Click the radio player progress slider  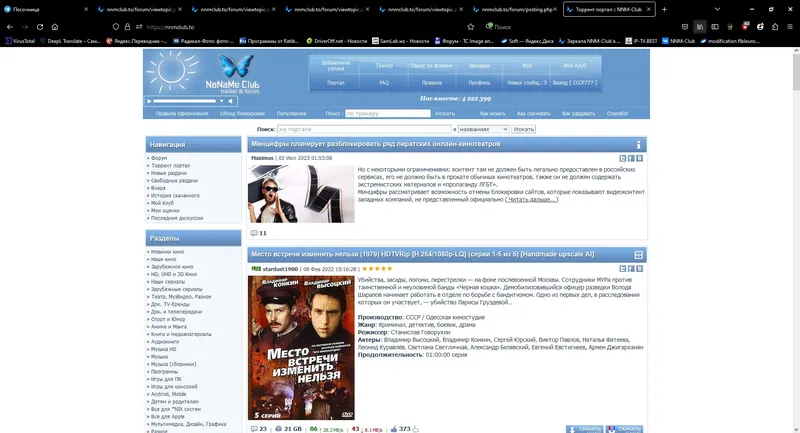tap(185, 101)
